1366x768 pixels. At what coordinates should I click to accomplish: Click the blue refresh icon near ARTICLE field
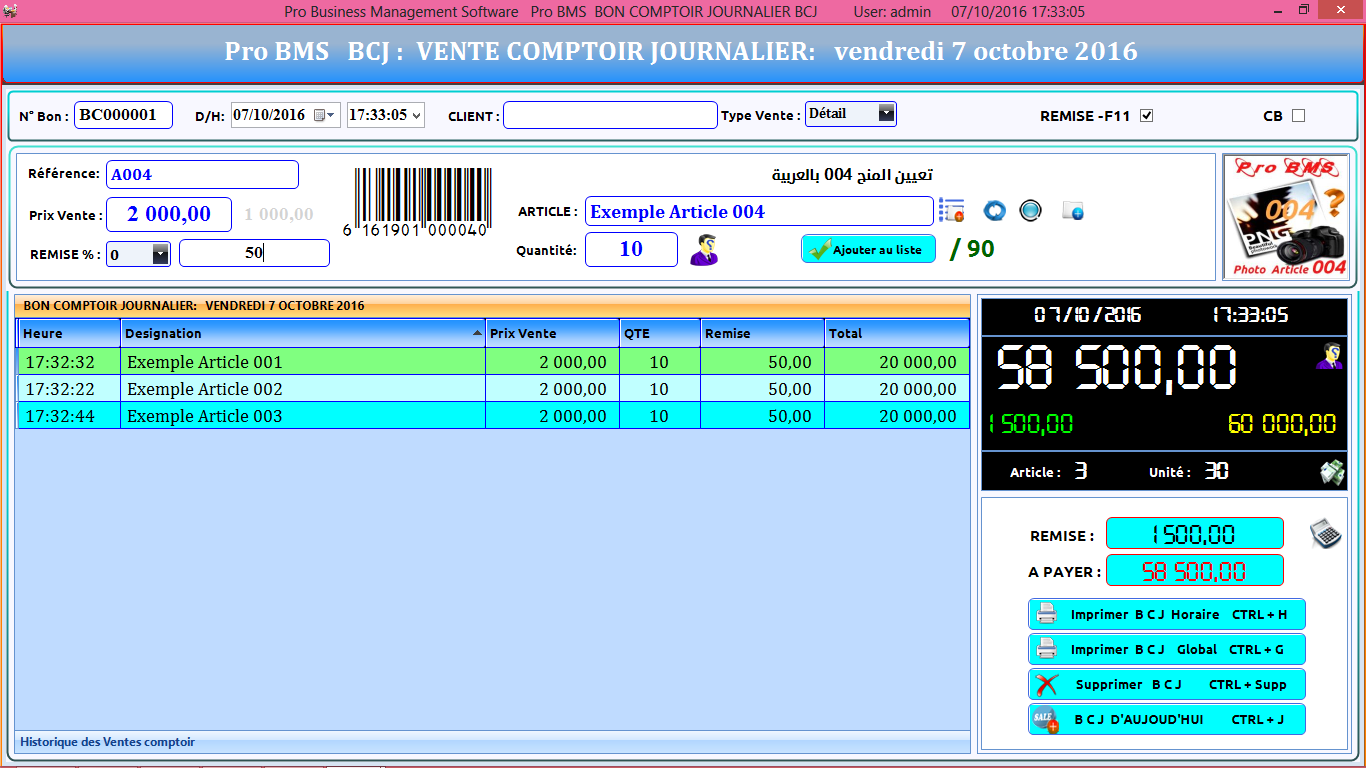pos(994,210)
